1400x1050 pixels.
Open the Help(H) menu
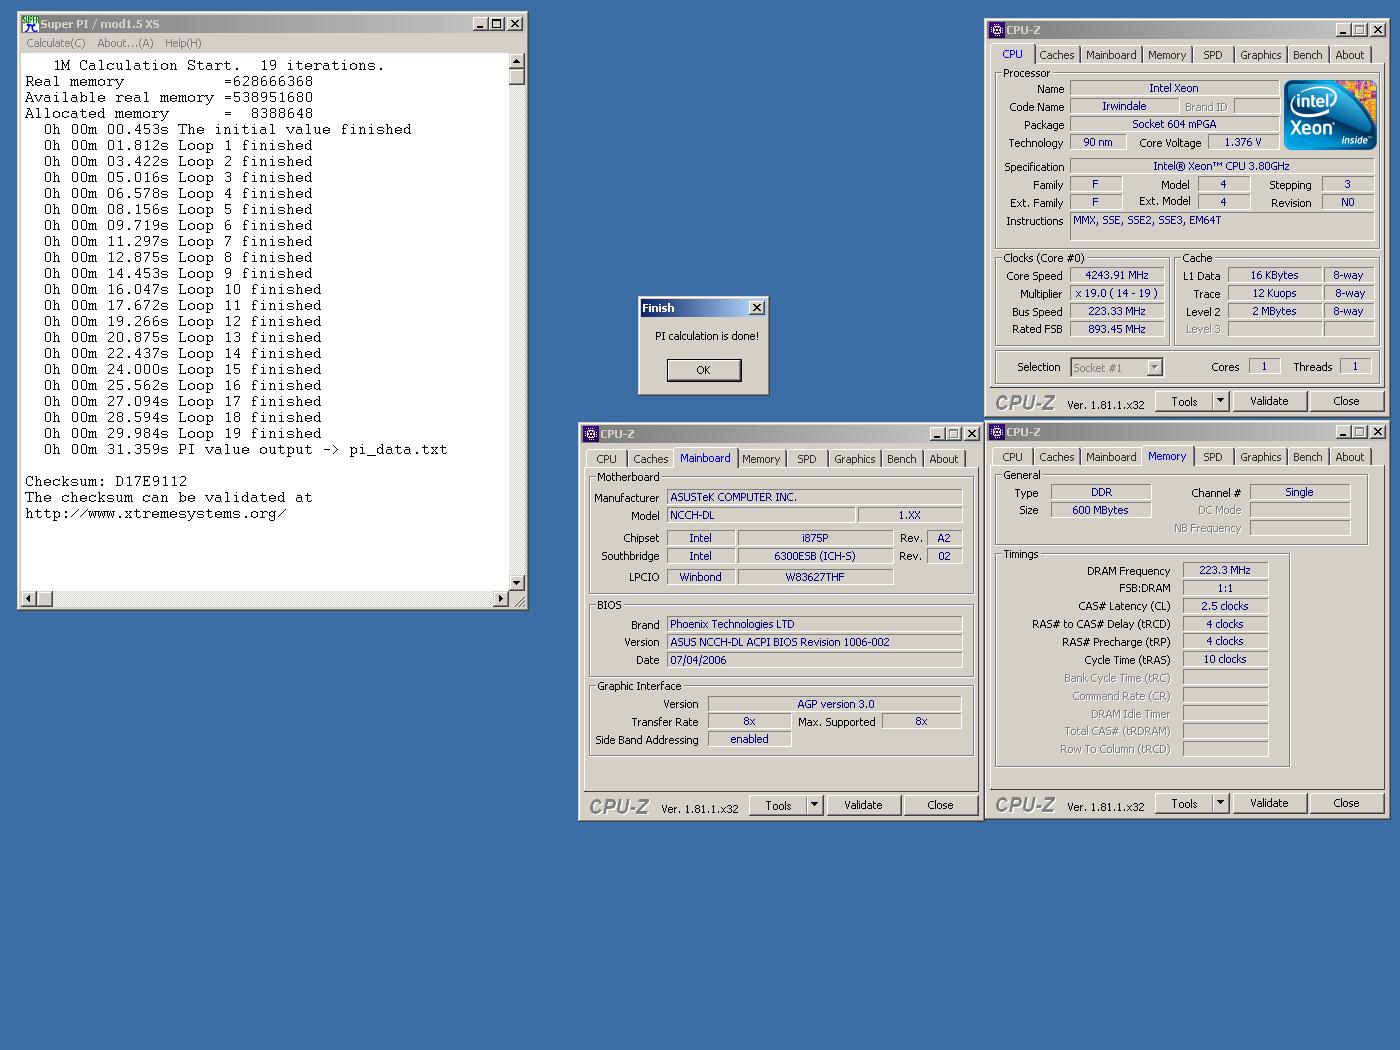[x=183, y=43]
